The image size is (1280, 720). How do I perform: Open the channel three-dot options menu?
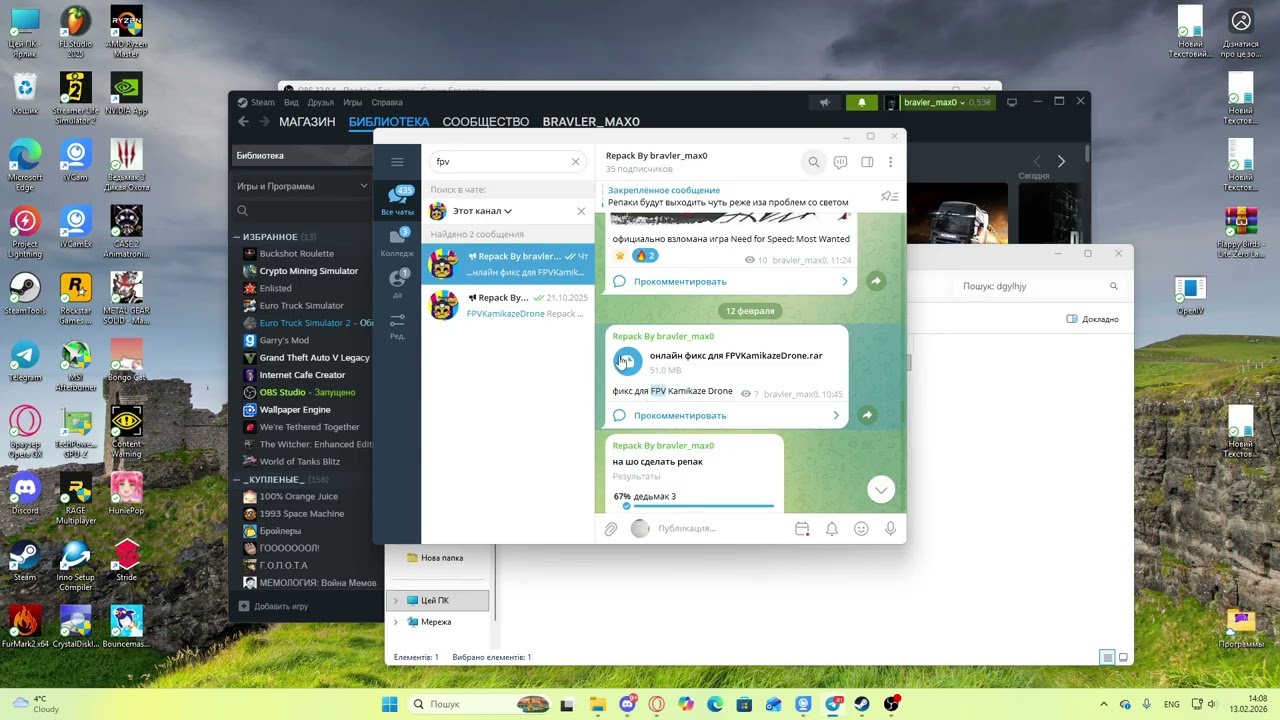coord(890,162)
